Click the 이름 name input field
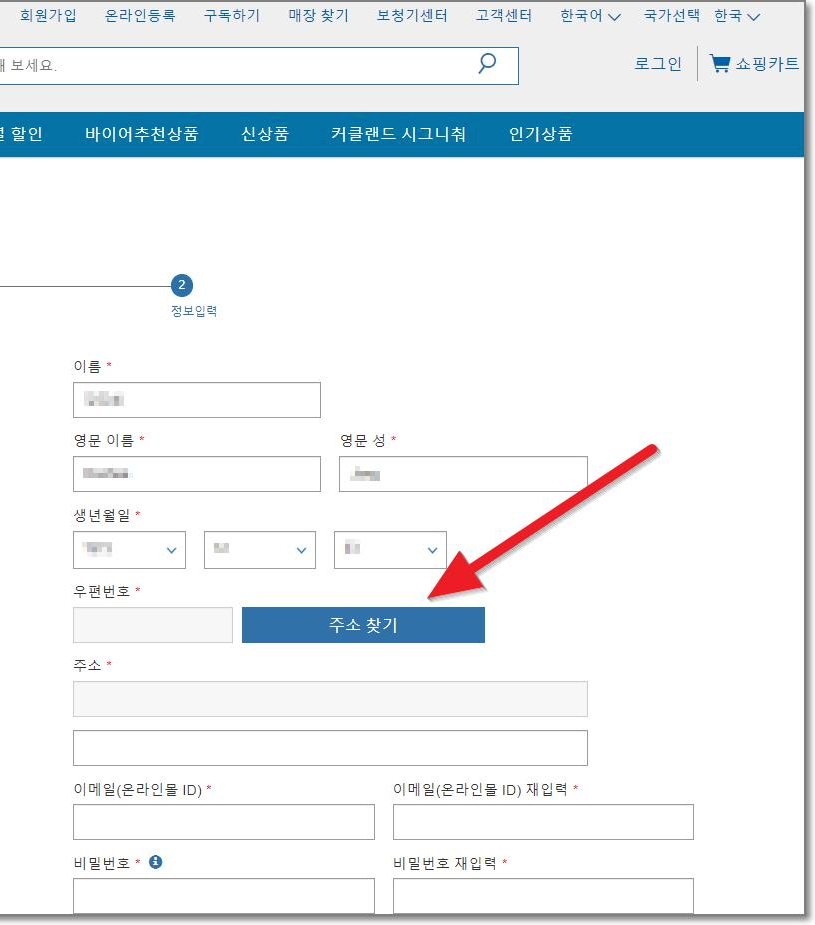815x925 pixels. pyautogui.click(x=197, y=400)
